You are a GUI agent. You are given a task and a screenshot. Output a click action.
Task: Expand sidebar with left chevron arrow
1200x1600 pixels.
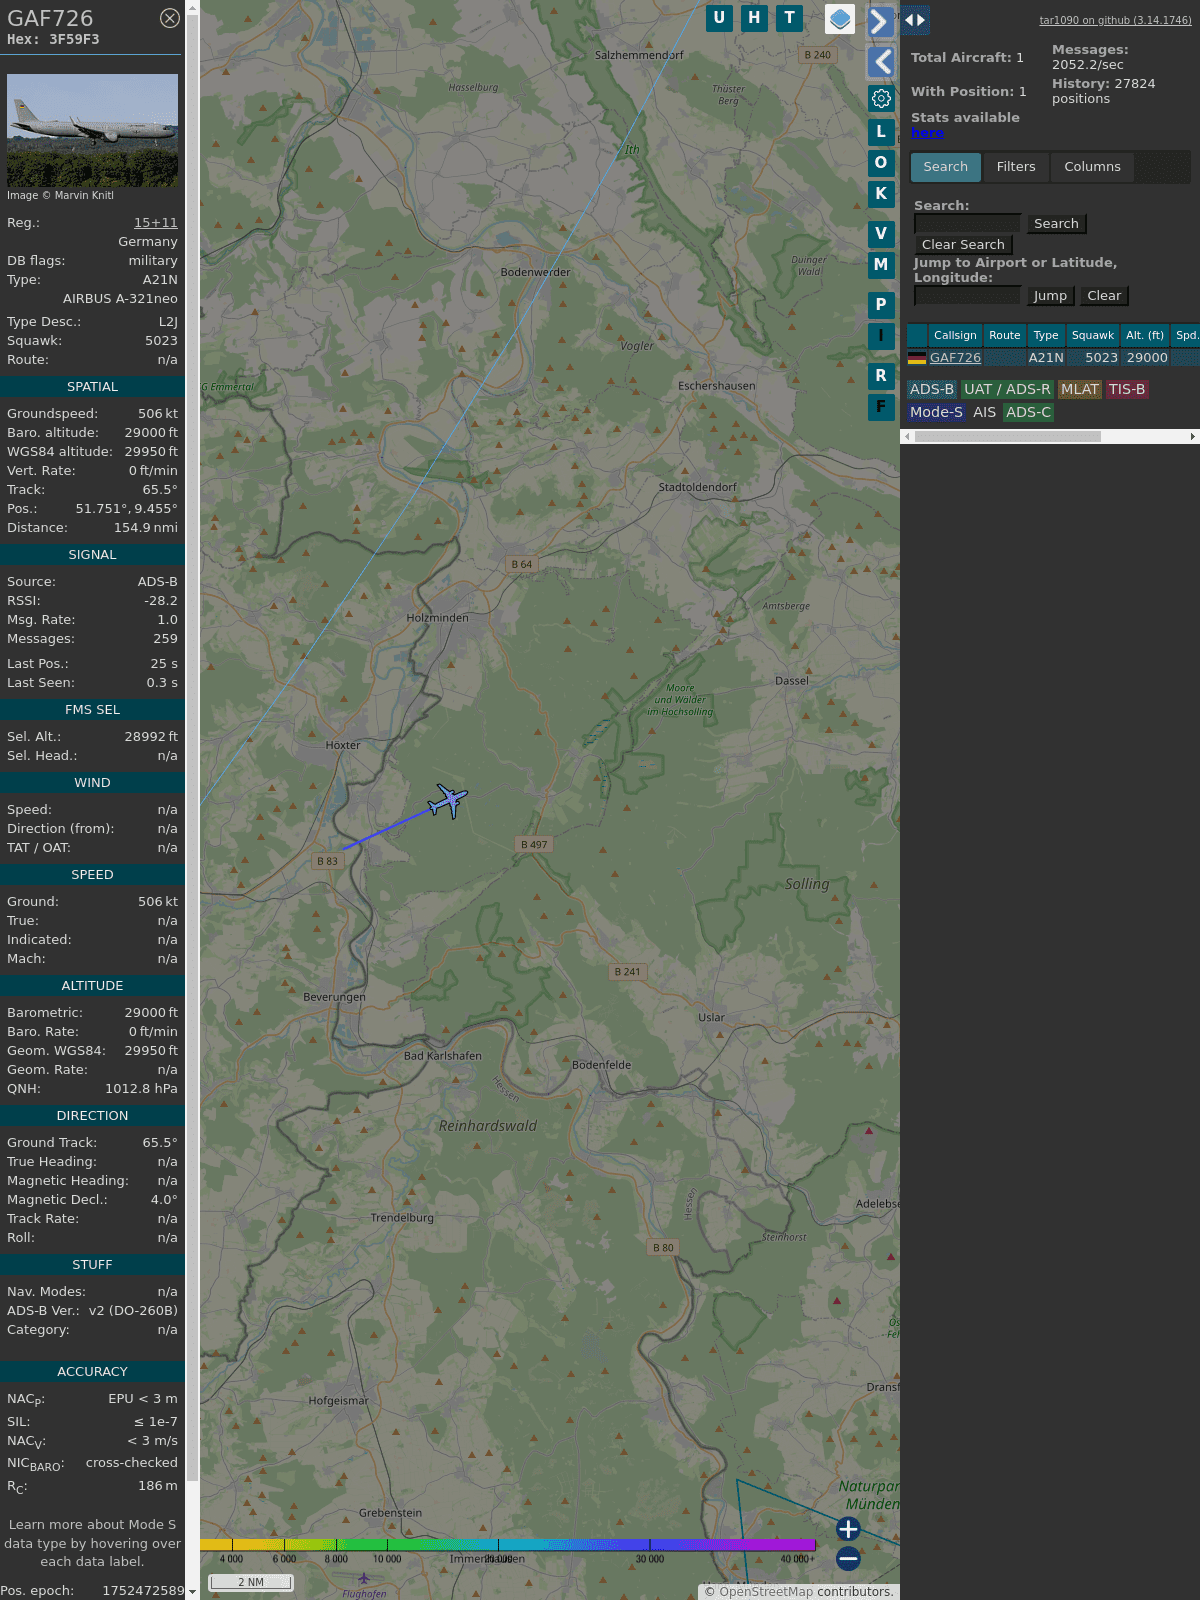[x=881, y=62]
